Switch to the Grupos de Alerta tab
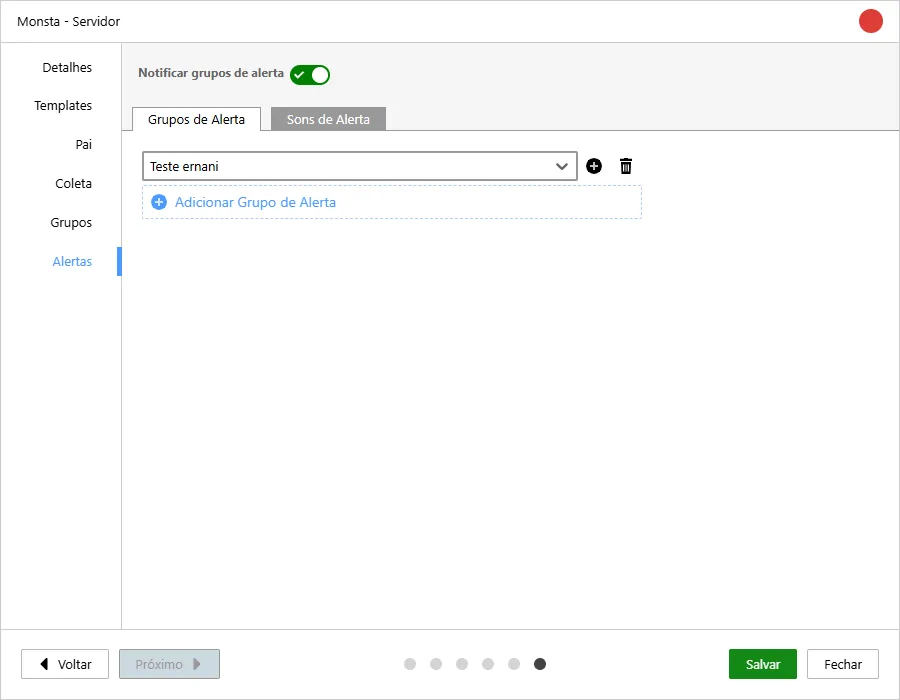900x700 pixels. pyautogui.click(x=196, y=119)
